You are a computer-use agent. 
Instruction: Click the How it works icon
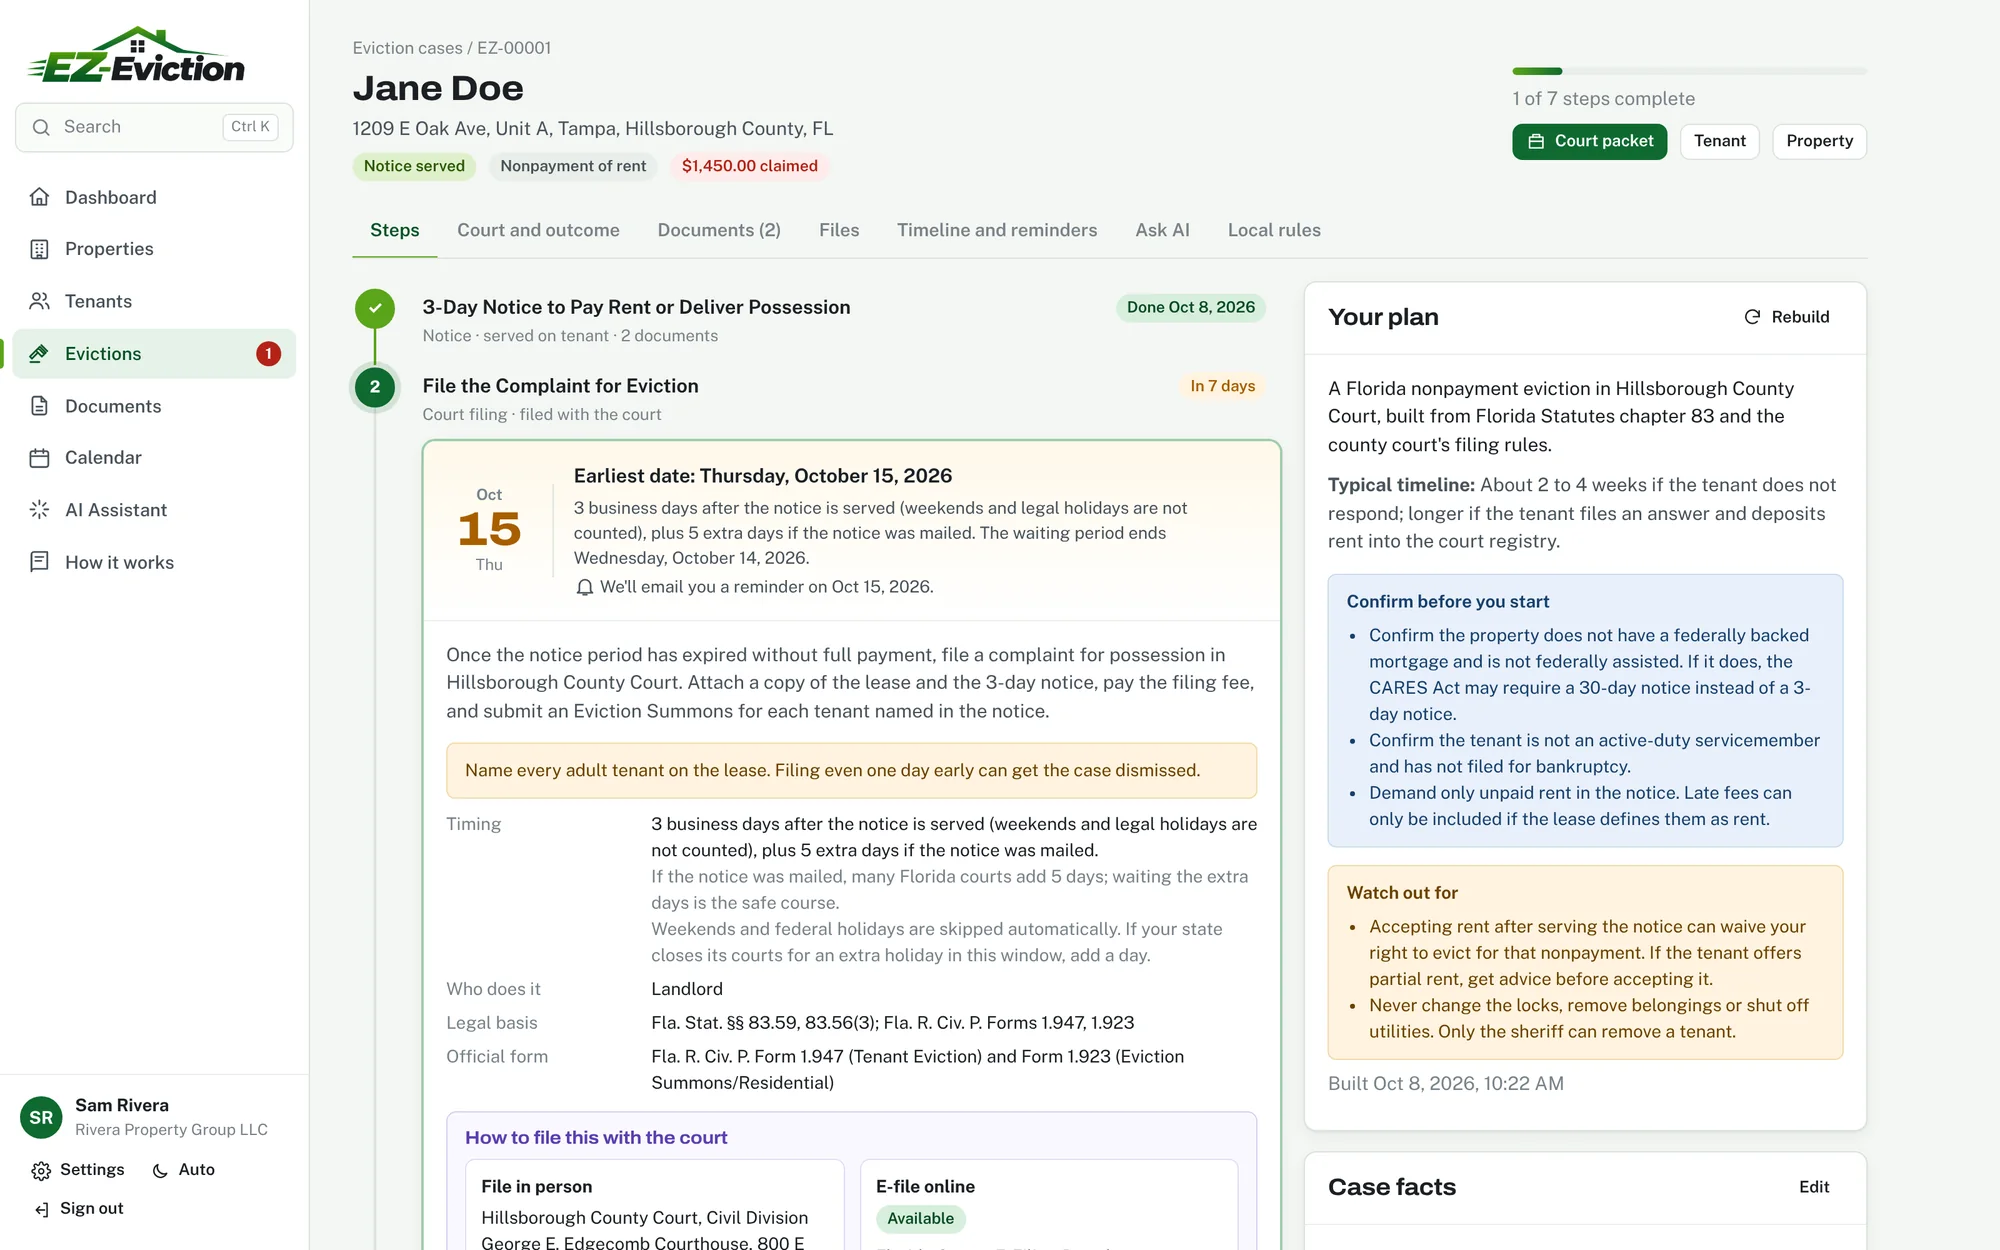pyautogui.click(x=39, y=562)
